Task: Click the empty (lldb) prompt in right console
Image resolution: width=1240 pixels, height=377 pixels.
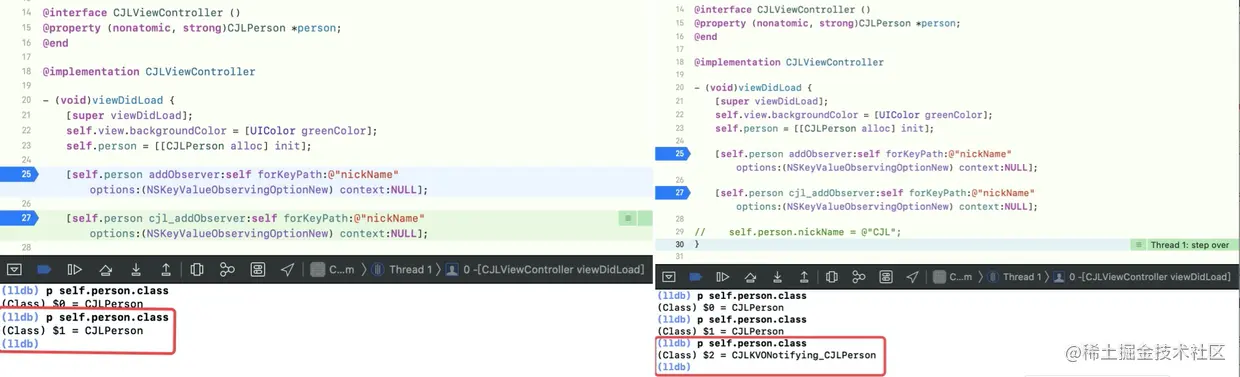Action: (674, 367)
